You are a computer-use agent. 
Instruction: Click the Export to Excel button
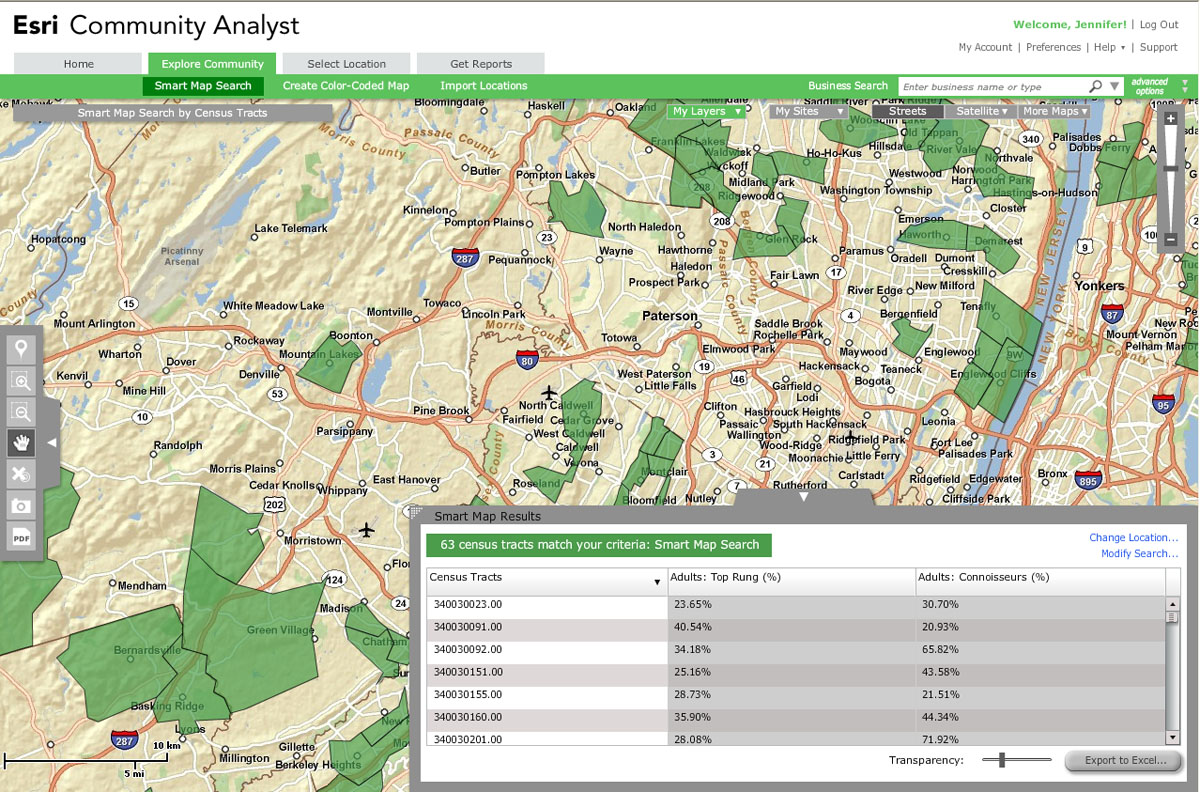point(1124,760)
